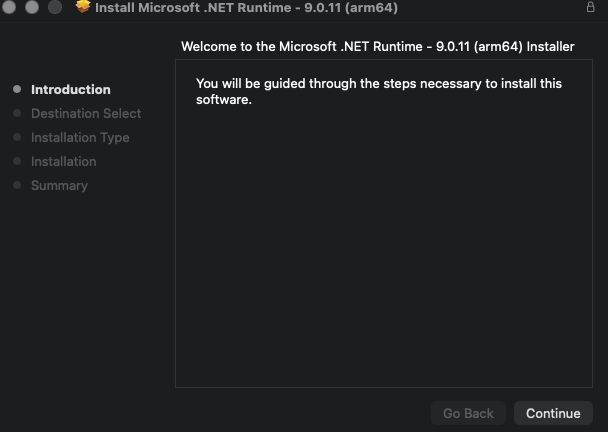This screenshot has height=432, width=608.
Task: Open the Installation Type step
Action: point(80,137)
